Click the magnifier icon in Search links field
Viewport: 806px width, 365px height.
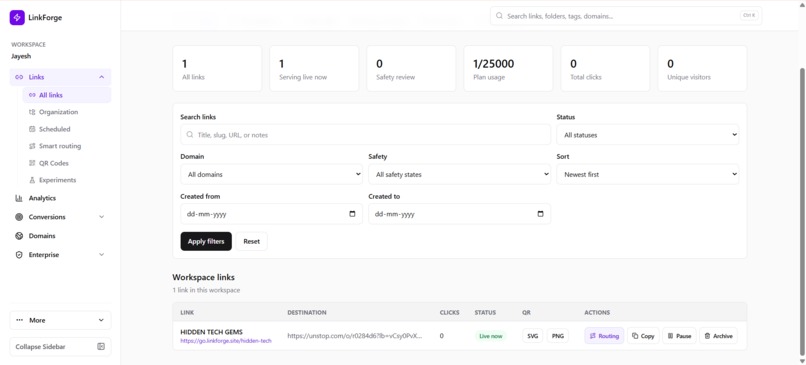tap(190, 135)
